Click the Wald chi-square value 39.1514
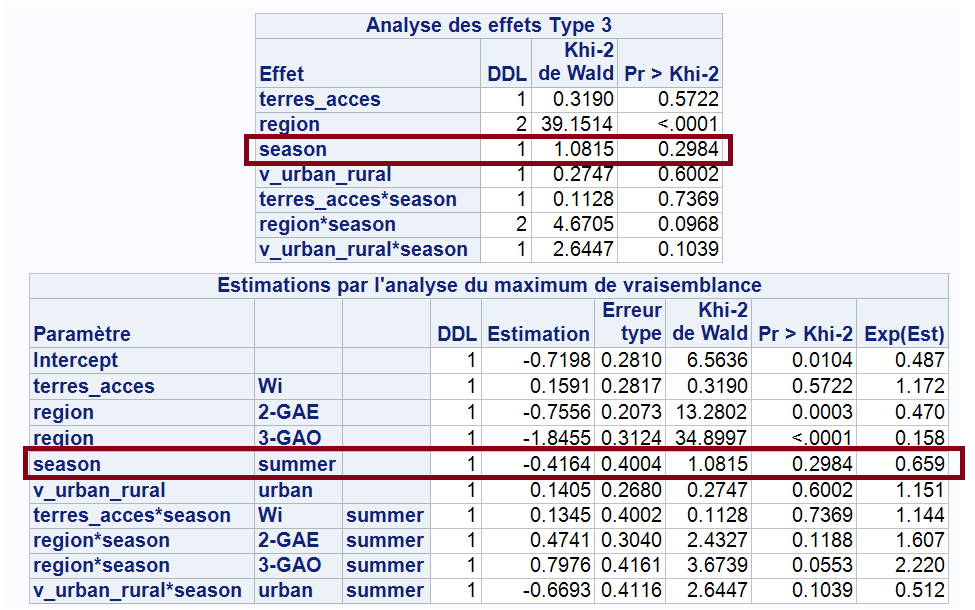Screen dimensions: 975x610 click(x=572, y=124)
